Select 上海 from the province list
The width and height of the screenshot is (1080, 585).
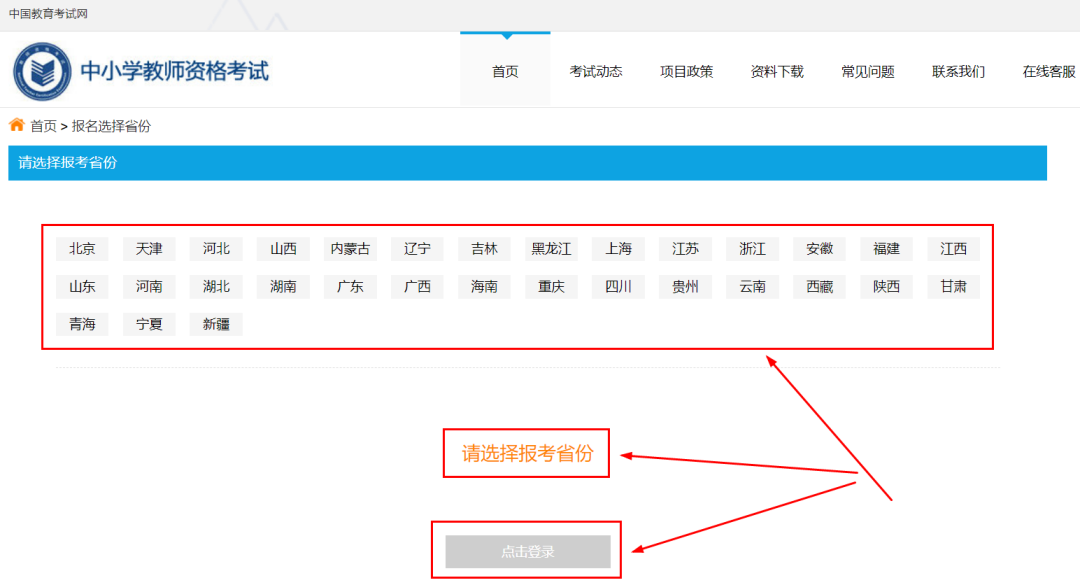point(618,249)
